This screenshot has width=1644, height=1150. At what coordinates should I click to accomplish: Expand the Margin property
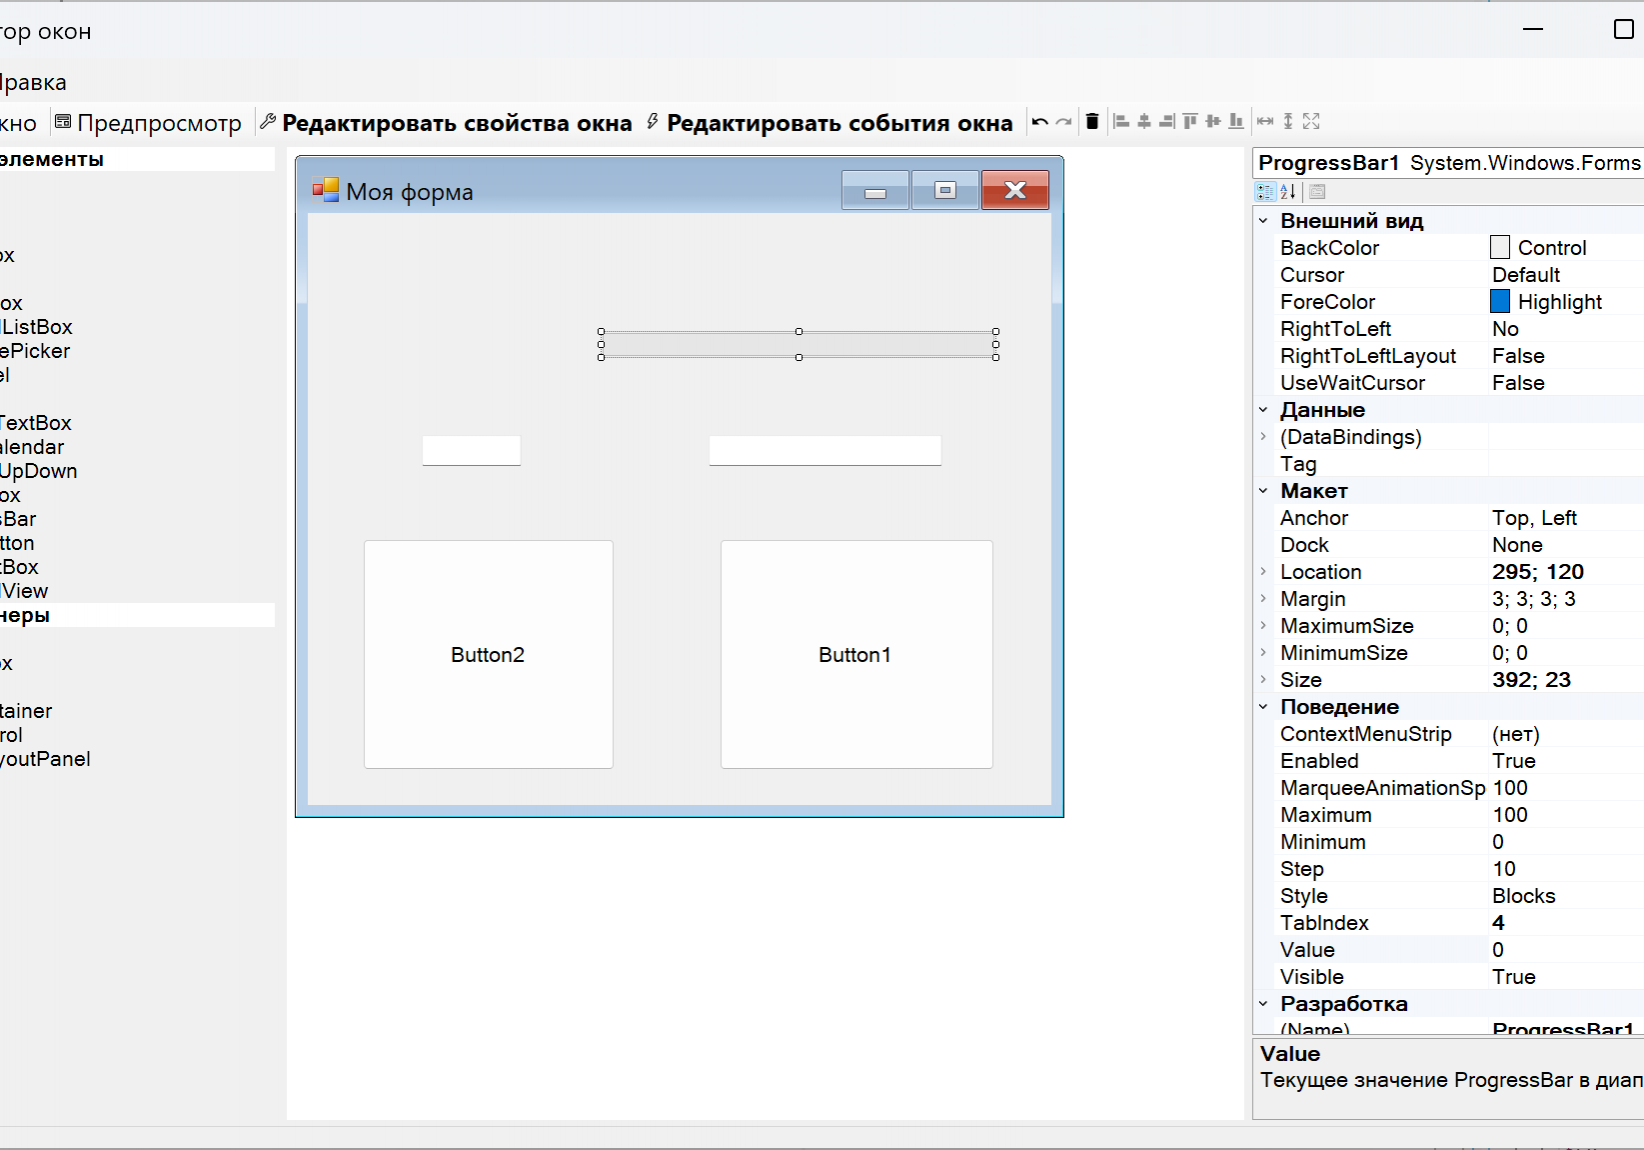tap(1263, 599)
